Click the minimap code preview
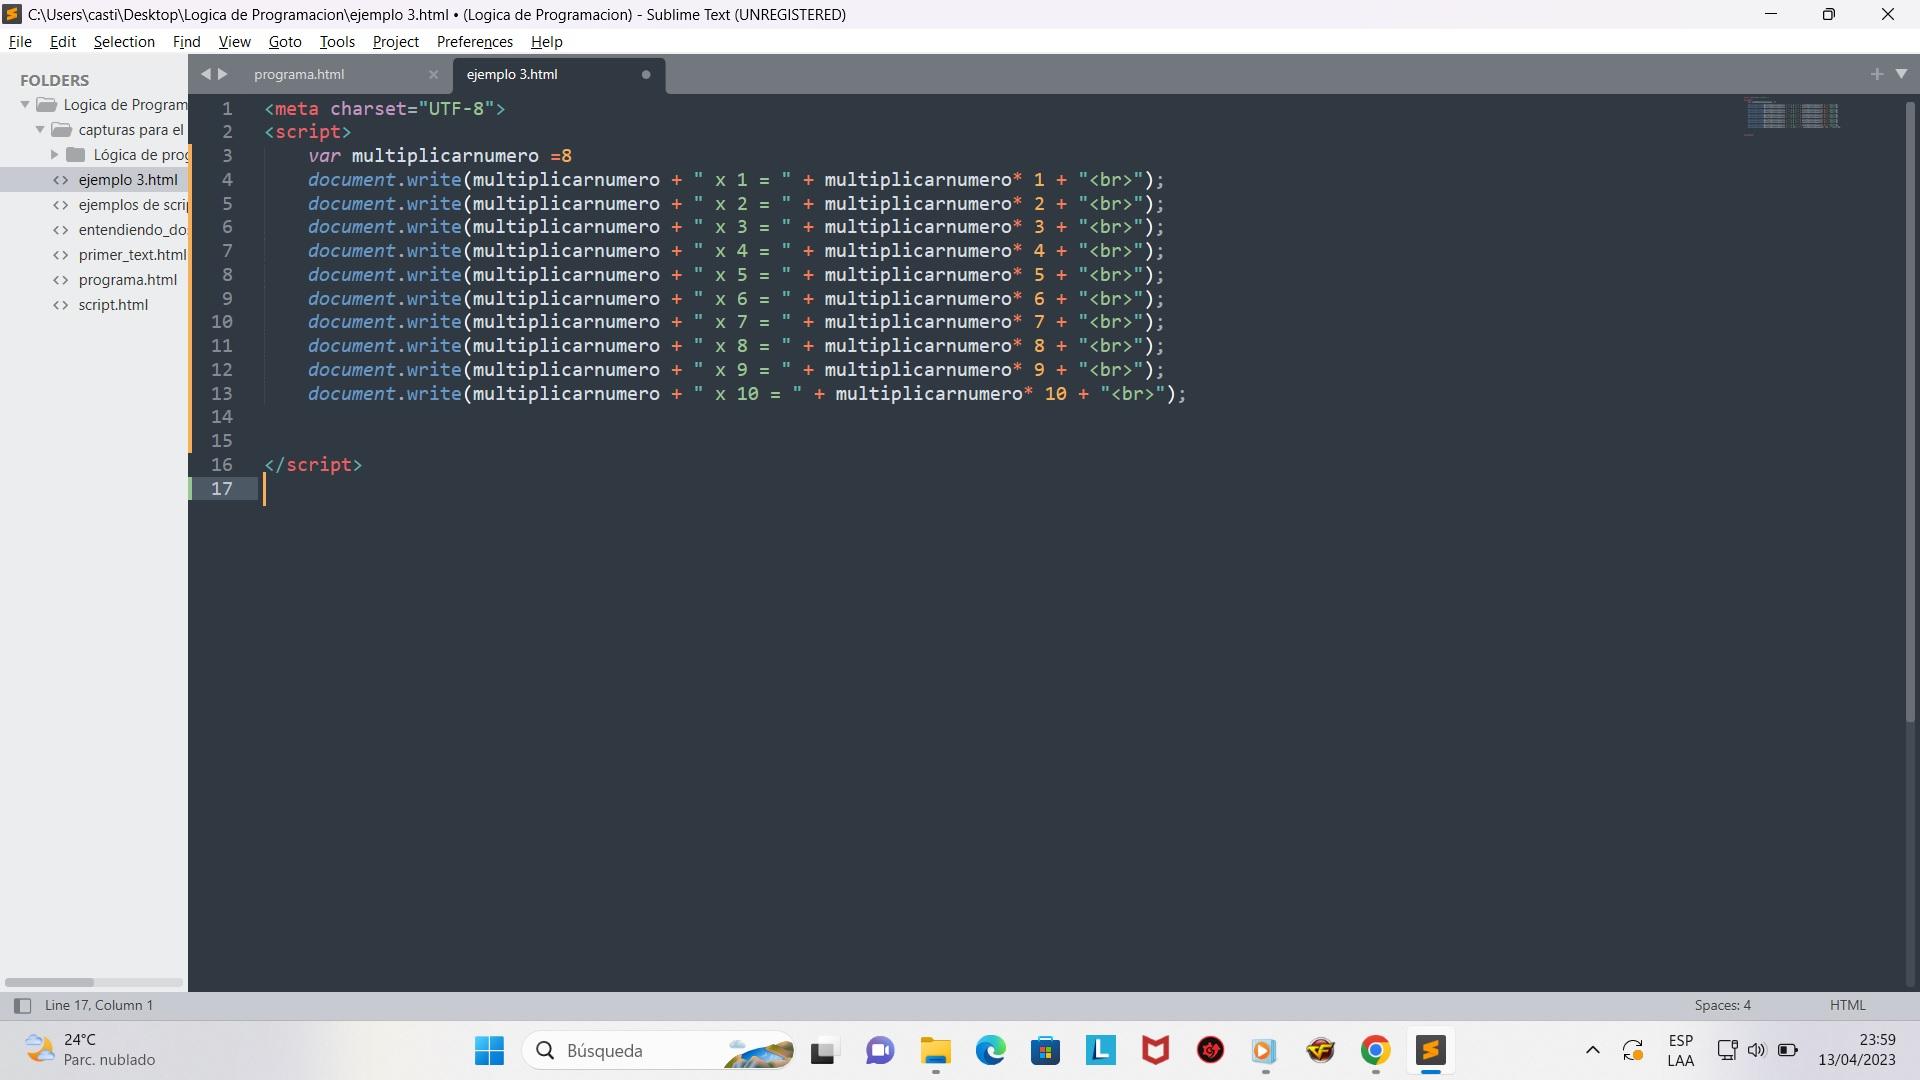This screenshot has width=1920, height=1080. pos(1794,115)
